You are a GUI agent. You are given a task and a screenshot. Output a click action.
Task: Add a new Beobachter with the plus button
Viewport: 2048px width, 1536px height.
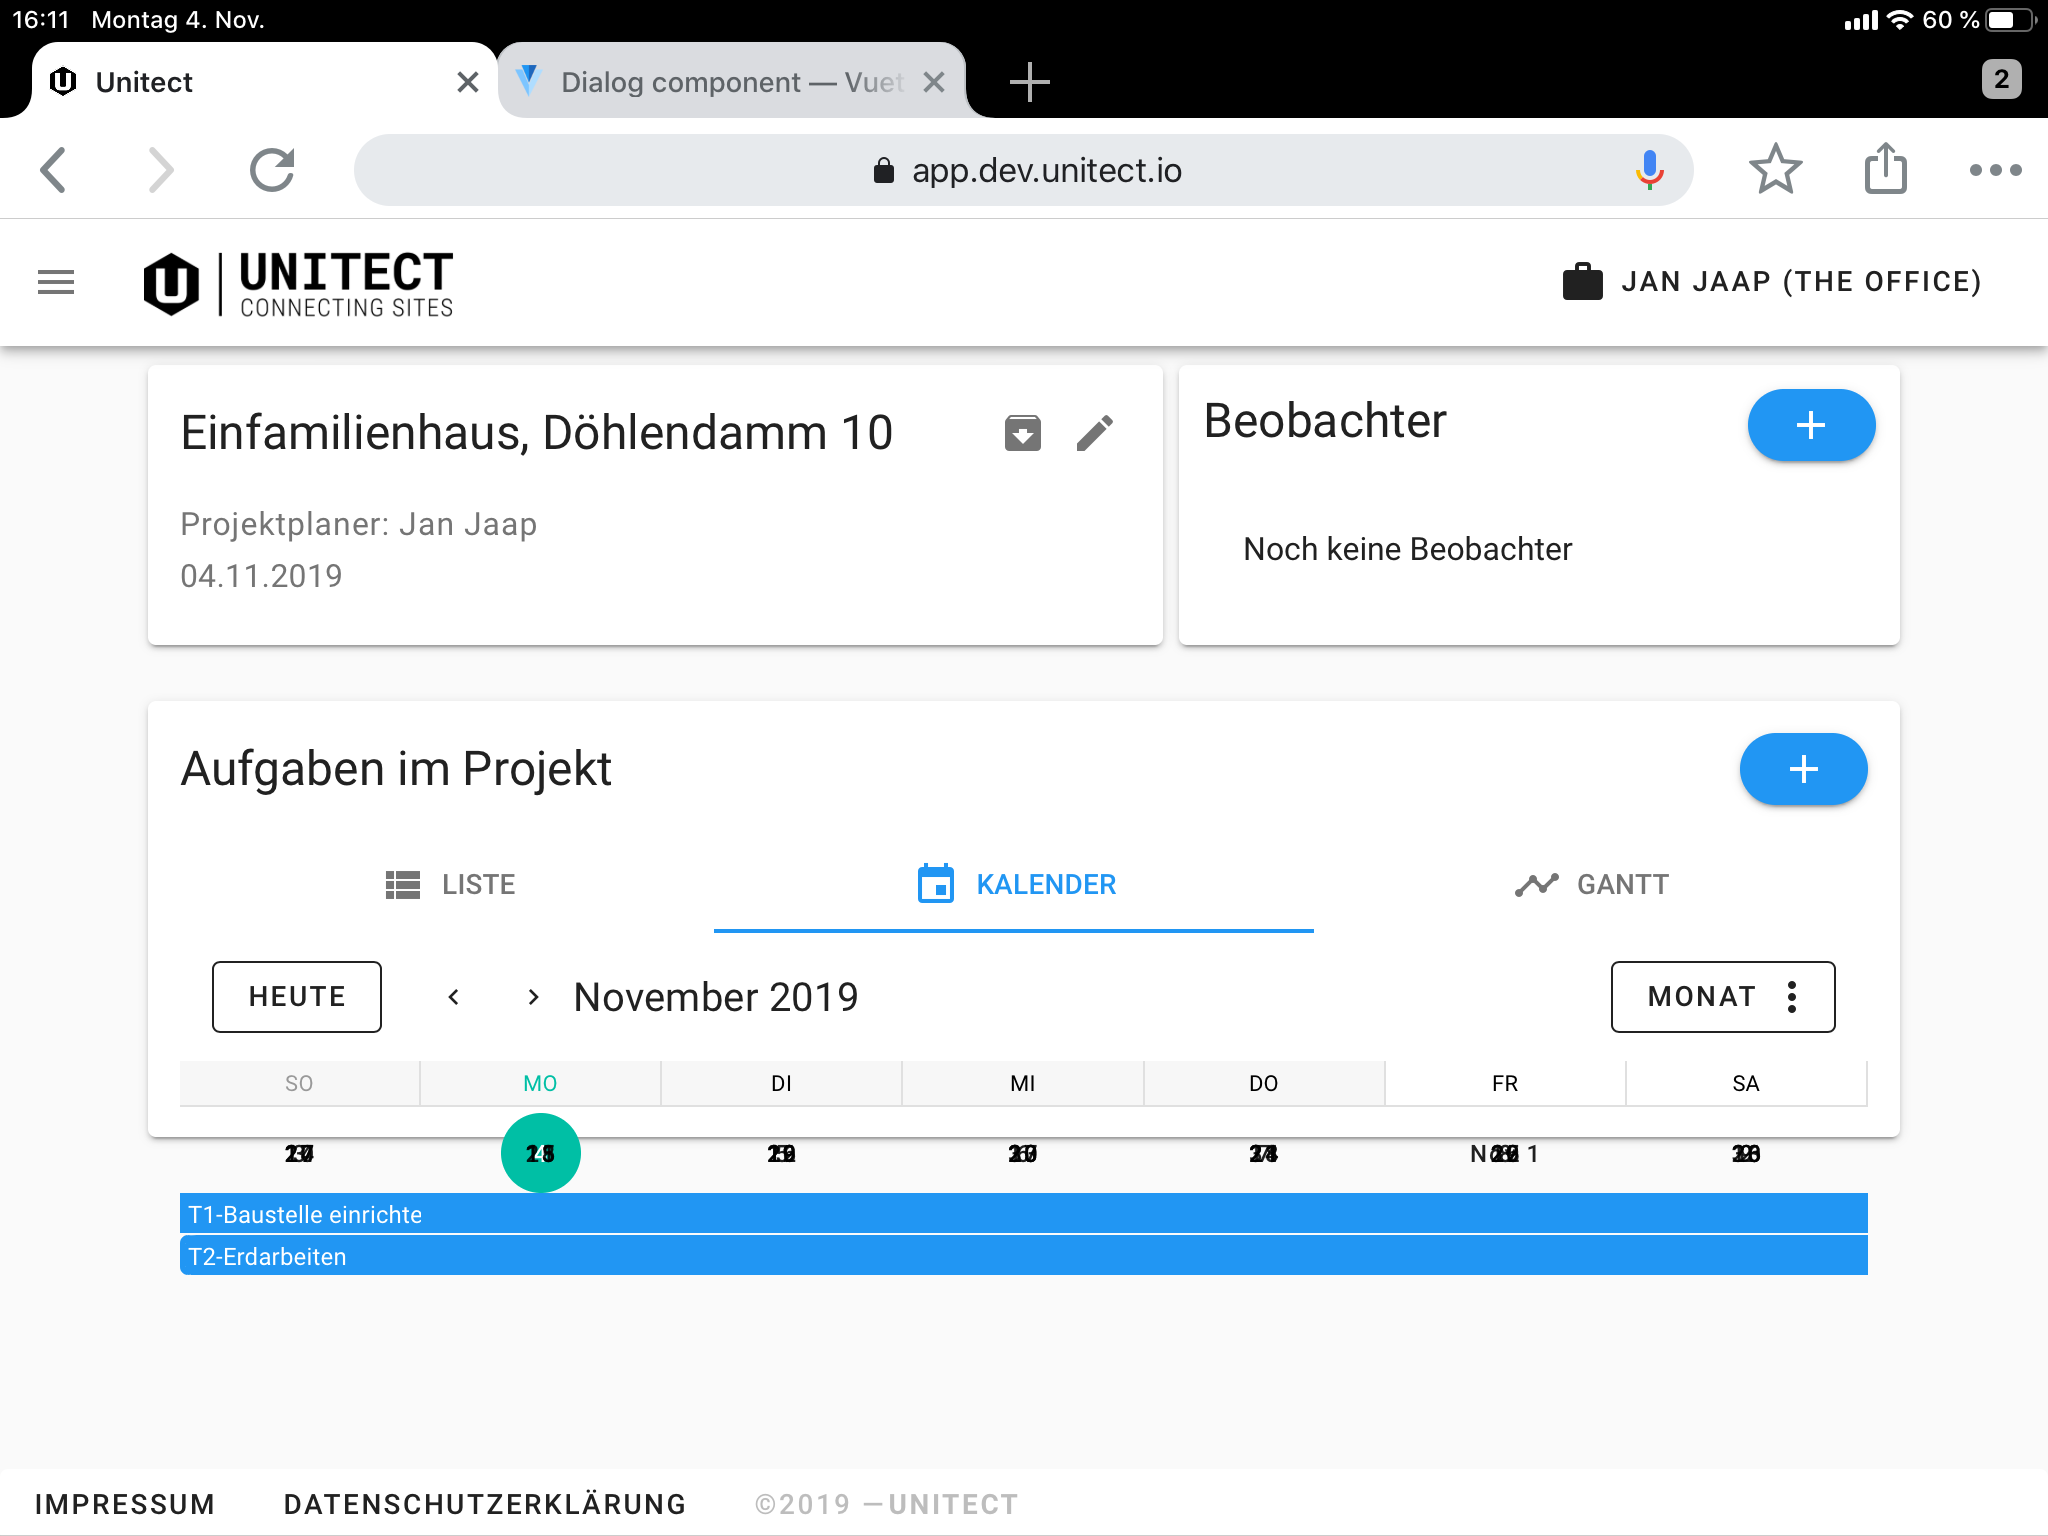tap(1810, 425)
